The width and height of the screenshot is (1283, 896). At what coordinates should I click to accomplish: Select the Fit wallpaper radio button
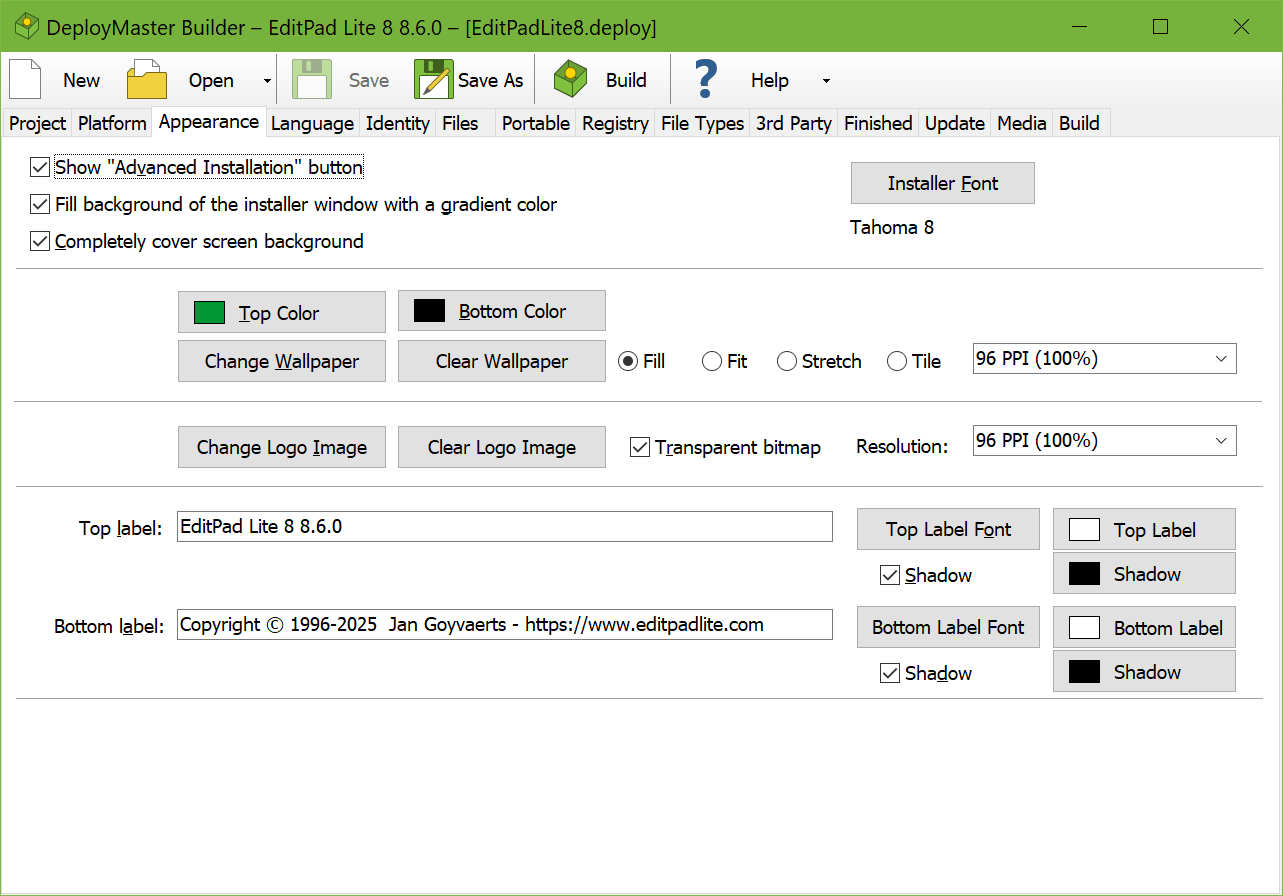tap(712, 361)
